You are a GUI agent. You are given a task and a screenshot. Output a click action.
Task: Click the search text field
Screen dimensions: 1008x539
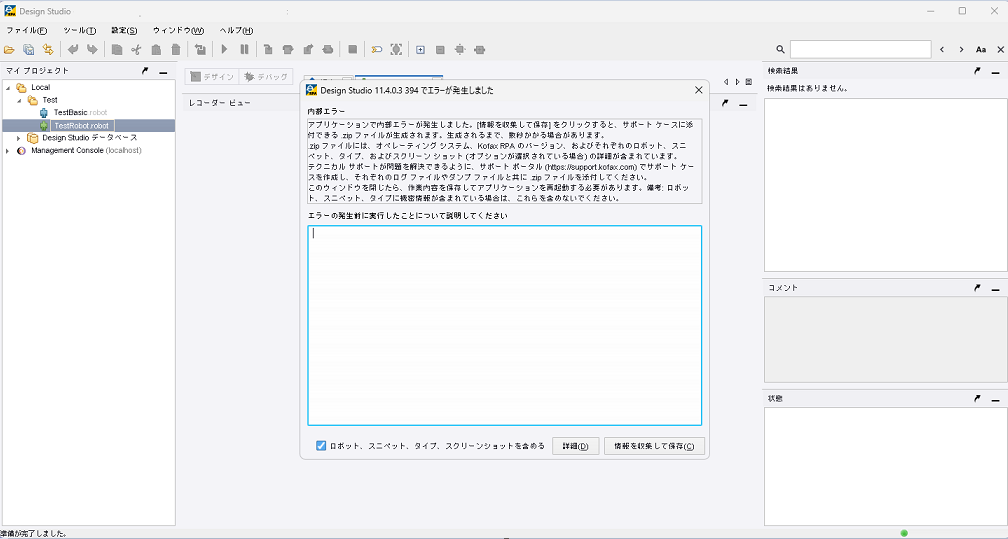[x=860, y=50]
